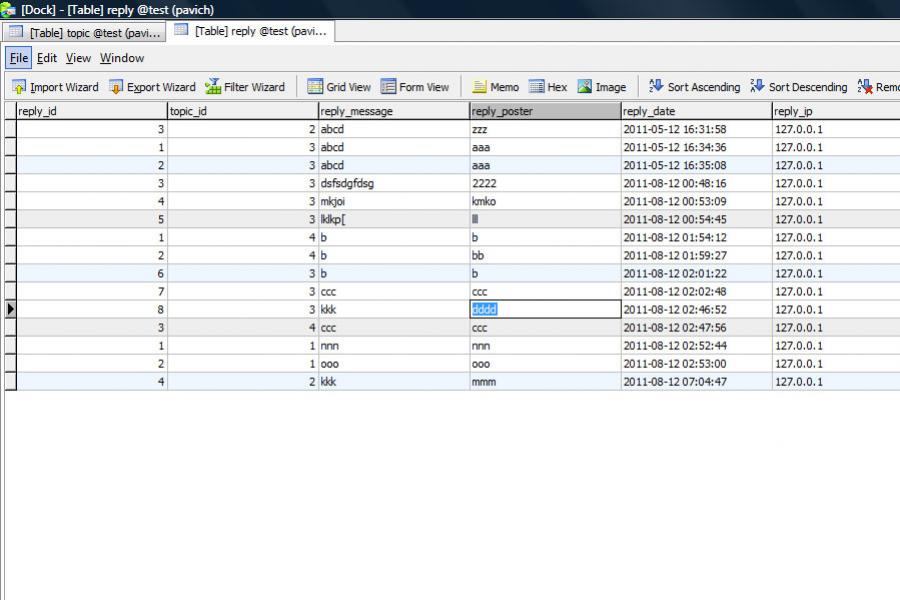Show the Hex viewer

(x=548, y=87)
